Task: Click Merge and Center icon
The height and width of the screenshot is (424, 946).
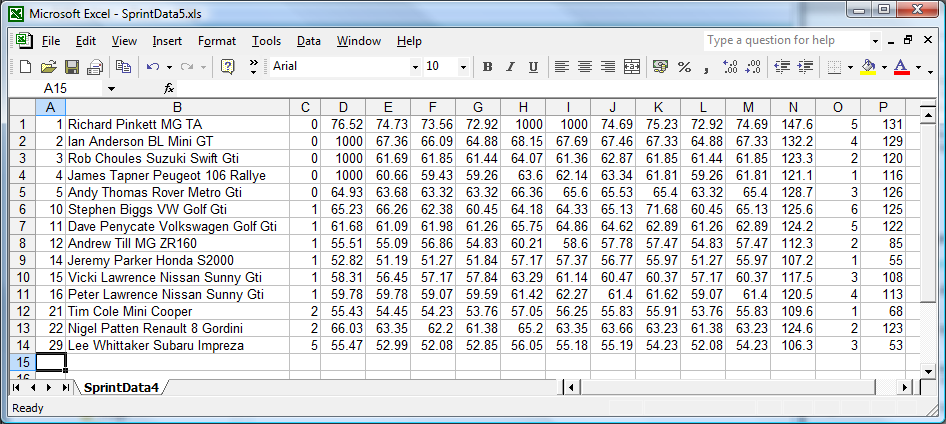Action: [632, 66]
